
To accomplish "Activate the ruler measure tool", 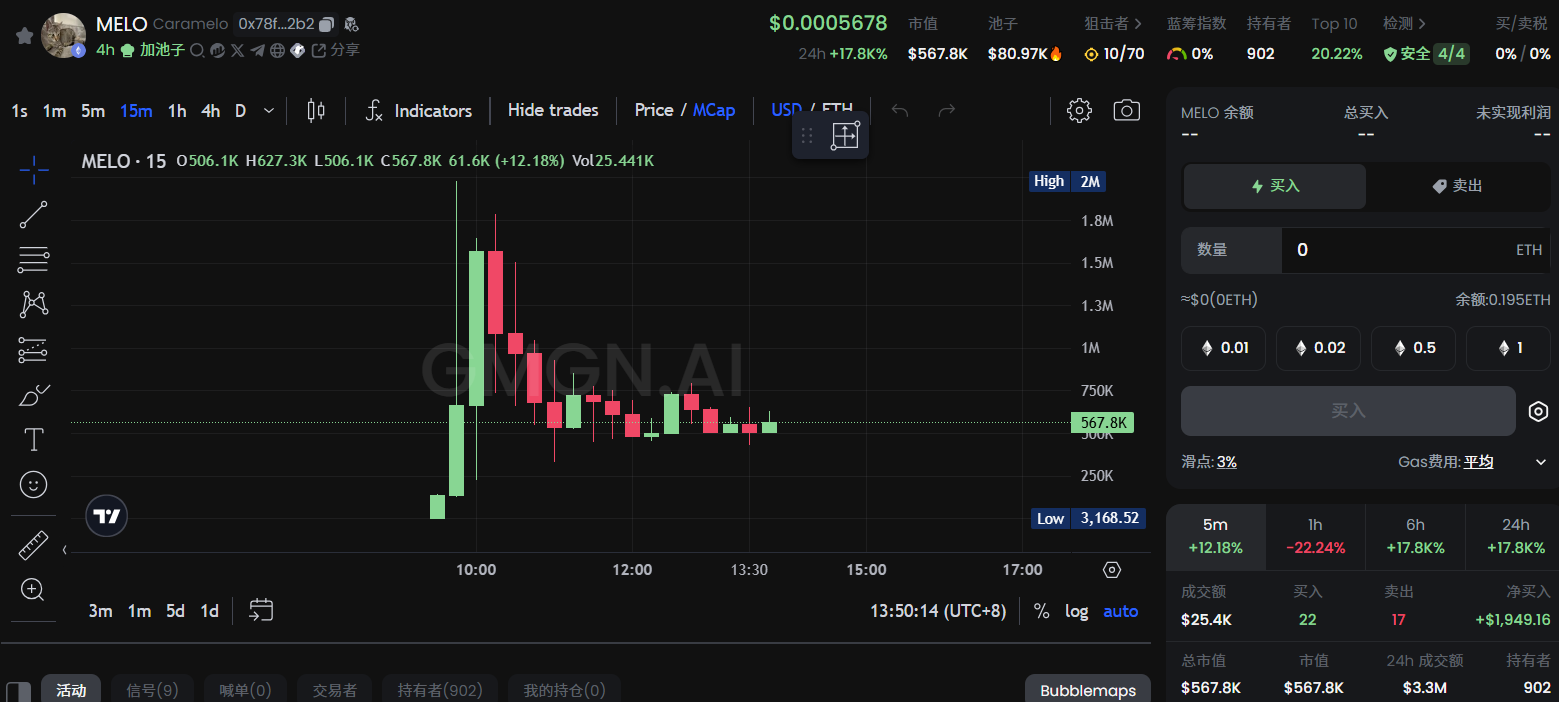I will (34, 545).
